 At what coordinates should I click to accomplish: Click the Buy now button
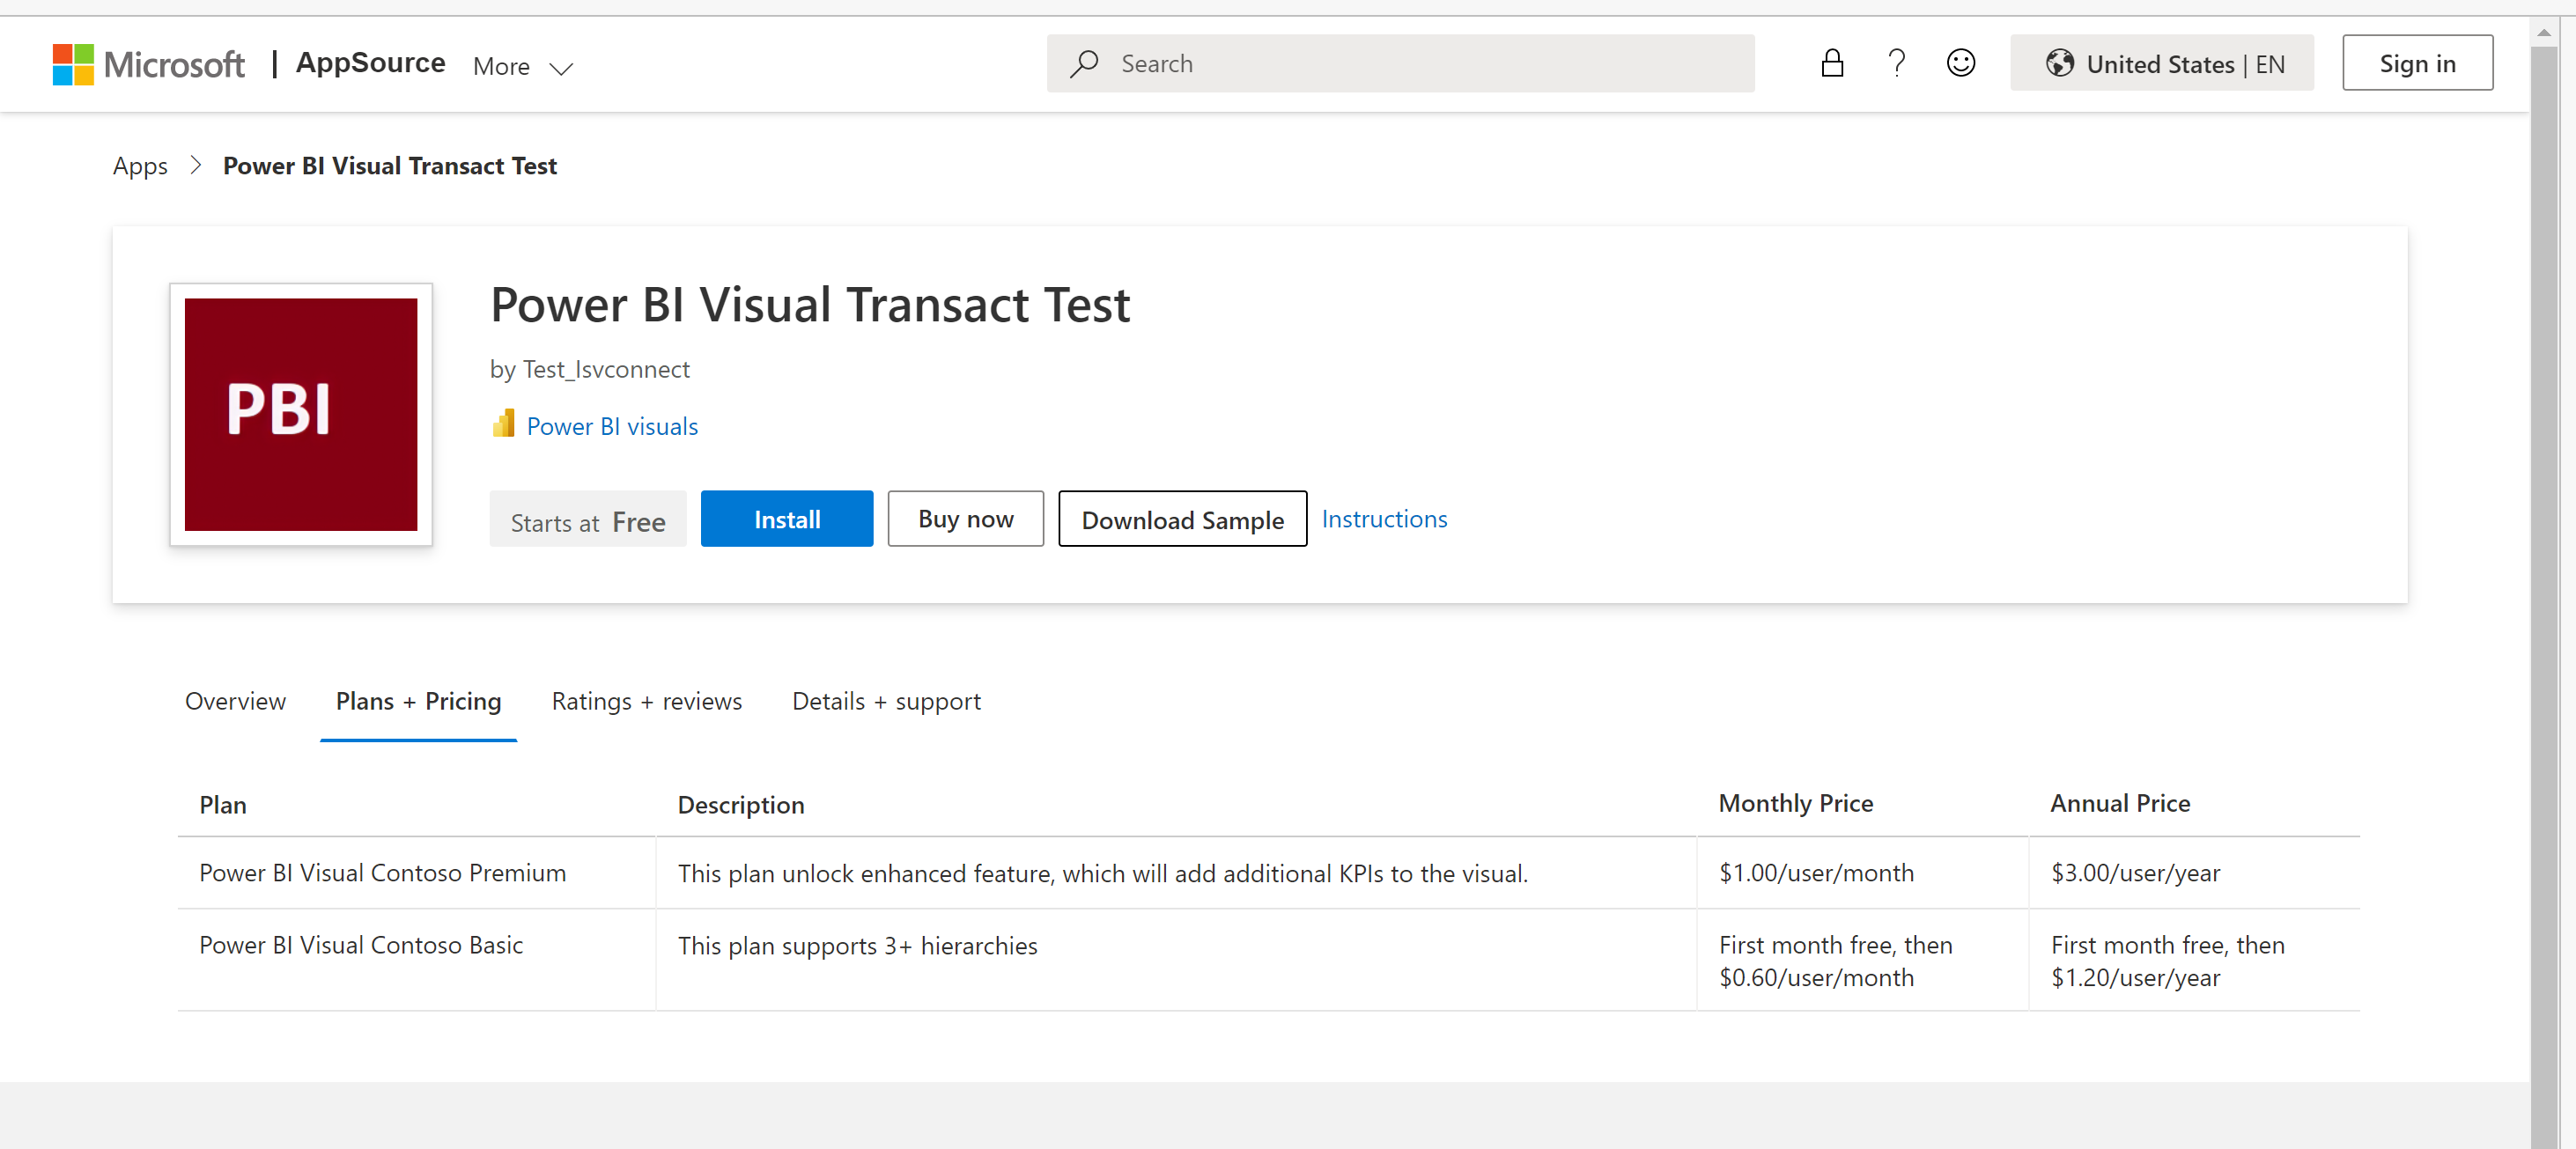[x=965, y=518]
